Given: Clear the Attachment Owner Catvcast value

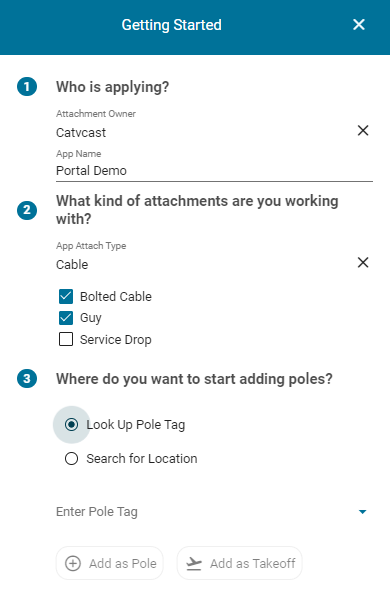Looking at the screenshot, I should point(363,130).
